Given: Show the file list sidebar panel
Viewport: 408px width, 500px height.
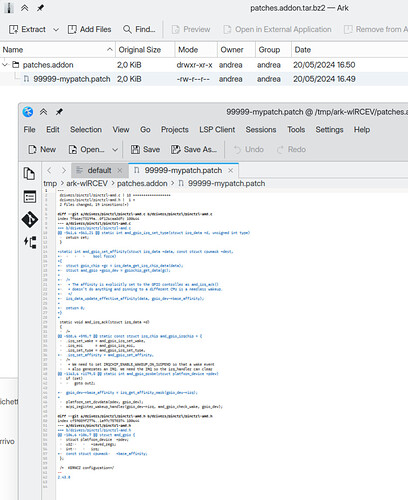Looking at the screenshot, I should [x=30, y=197].
